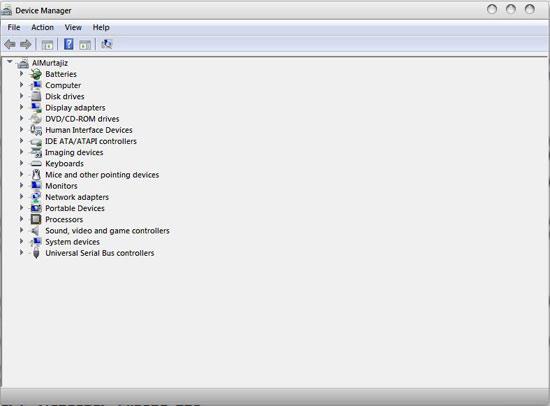Click the Network adapters icon
550x406 pixels.
pyautogui.click(x=36, y=197)
